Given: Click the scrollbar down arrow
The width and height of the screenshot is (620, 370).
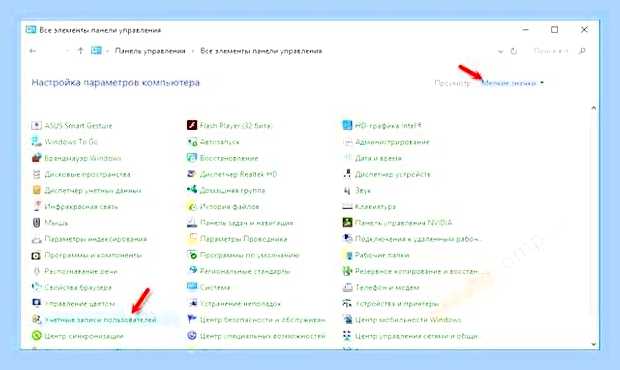Looking at the screenshot, I should click(x=594, y=344).
